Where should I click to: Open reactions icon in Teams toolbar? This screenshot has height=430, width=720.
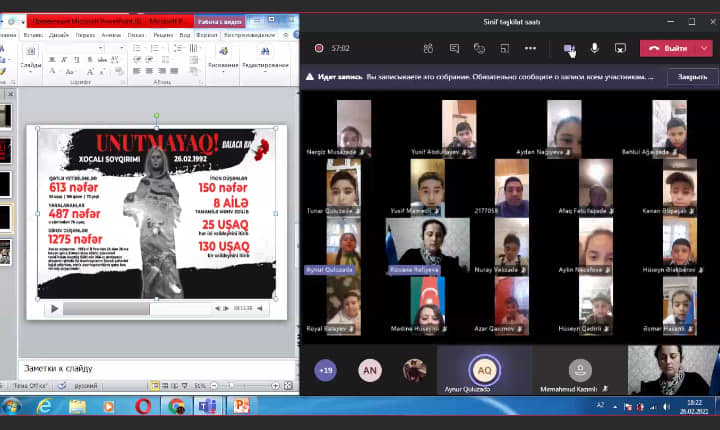[x=479, y=48]
